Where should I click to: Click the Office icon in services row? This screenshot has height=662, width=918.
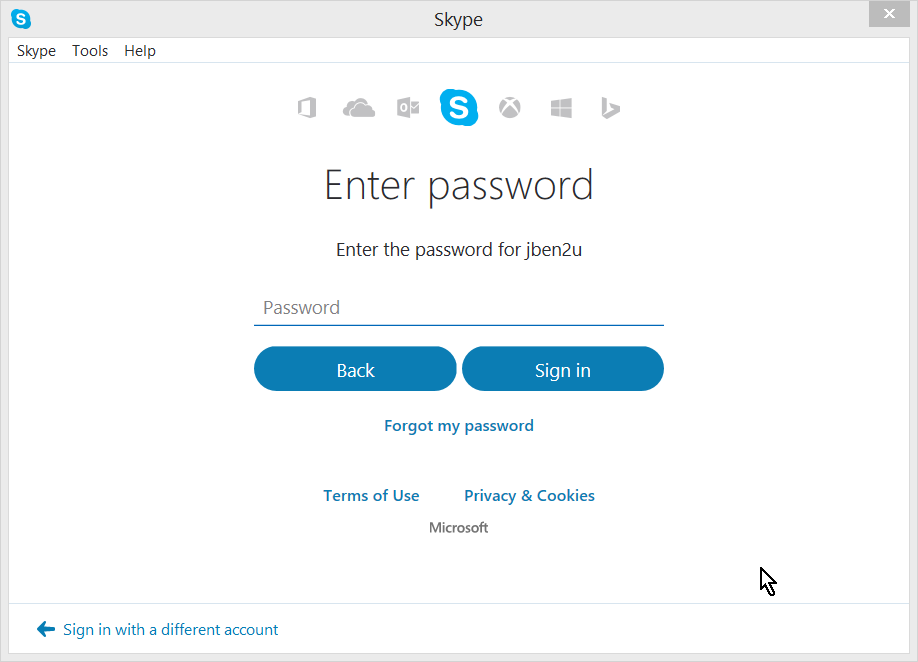point(307,108)
